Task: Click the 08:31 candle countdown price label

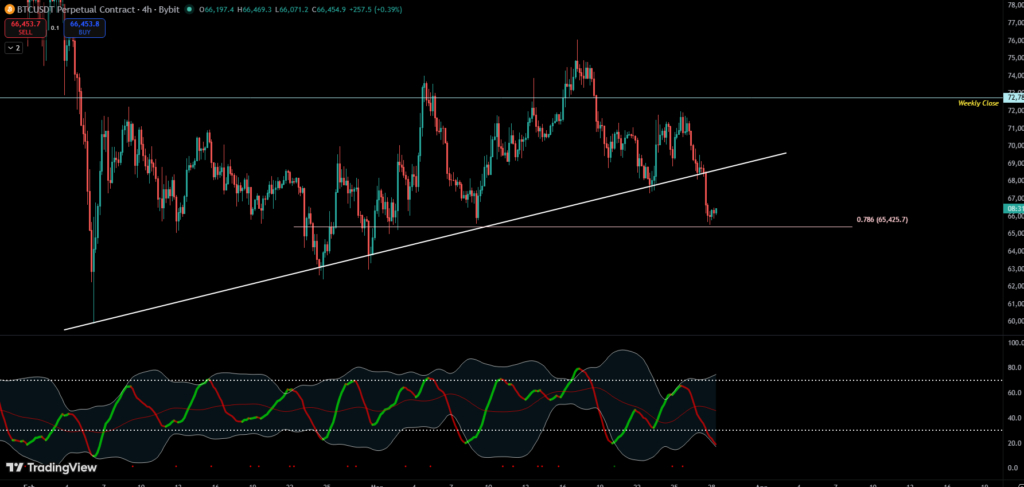Action: (1014, 209)
